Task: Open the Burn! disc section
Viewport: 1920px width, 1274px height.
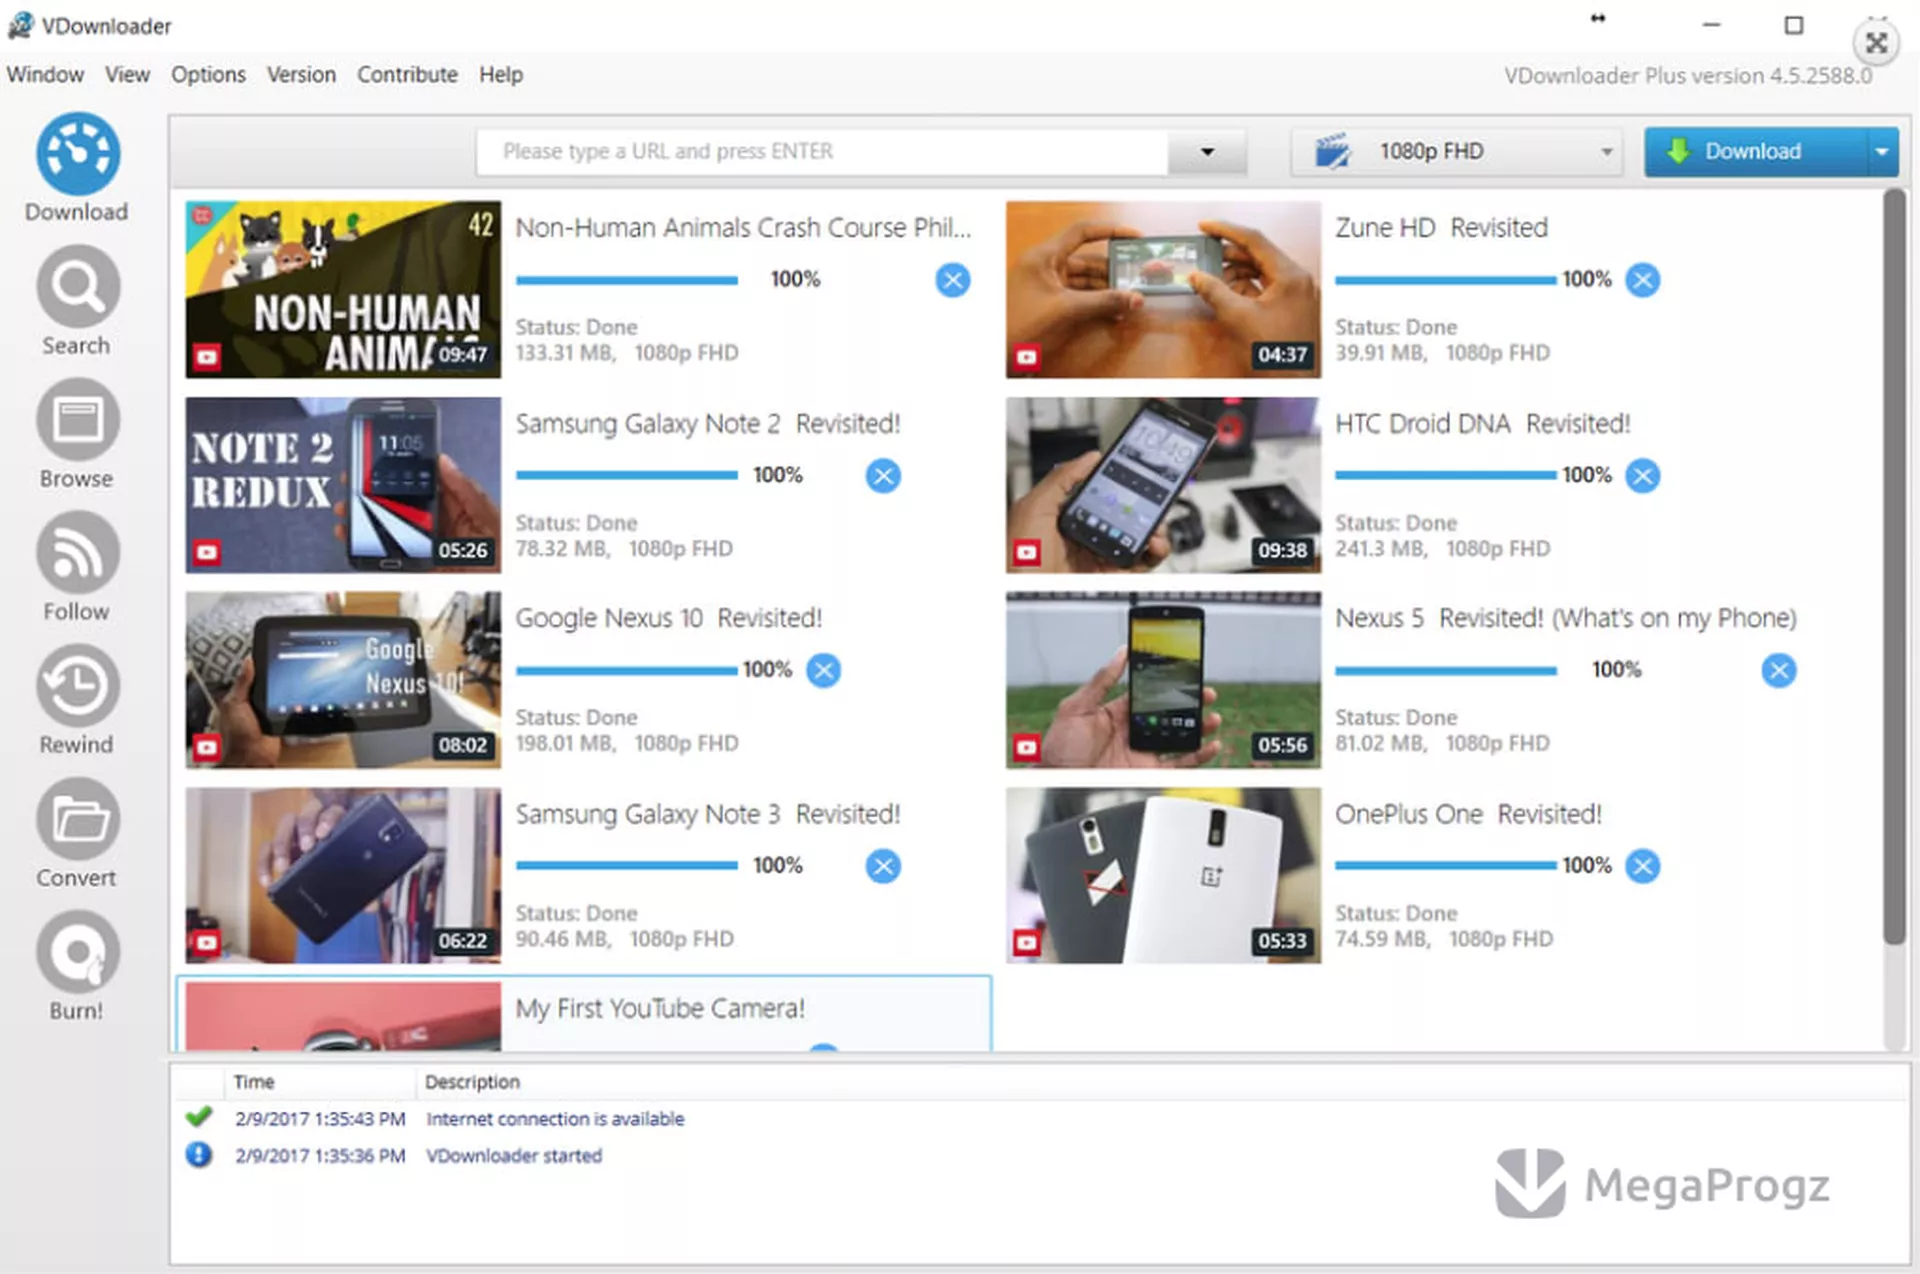Action: (x=77, y=966)
